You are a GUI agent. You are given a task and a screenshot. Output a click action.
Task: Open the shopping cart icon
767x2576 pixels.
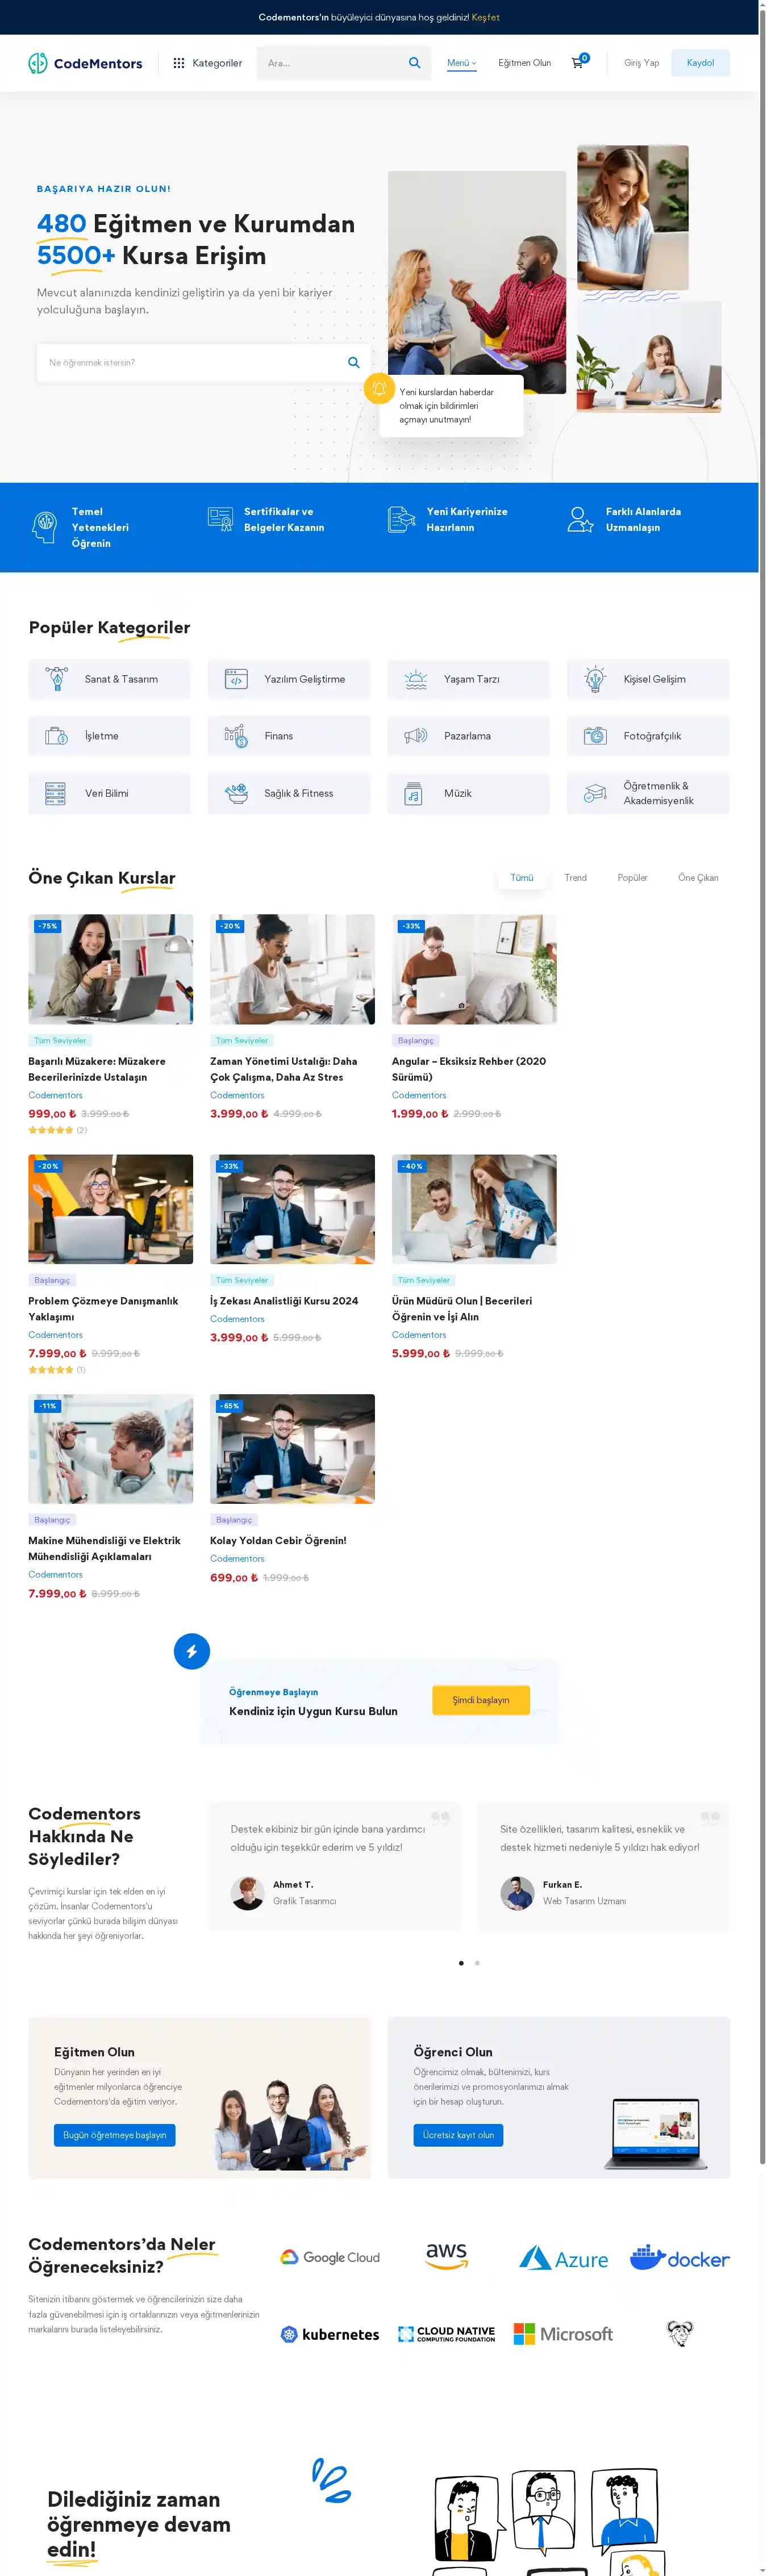click(x=577, y=63)
